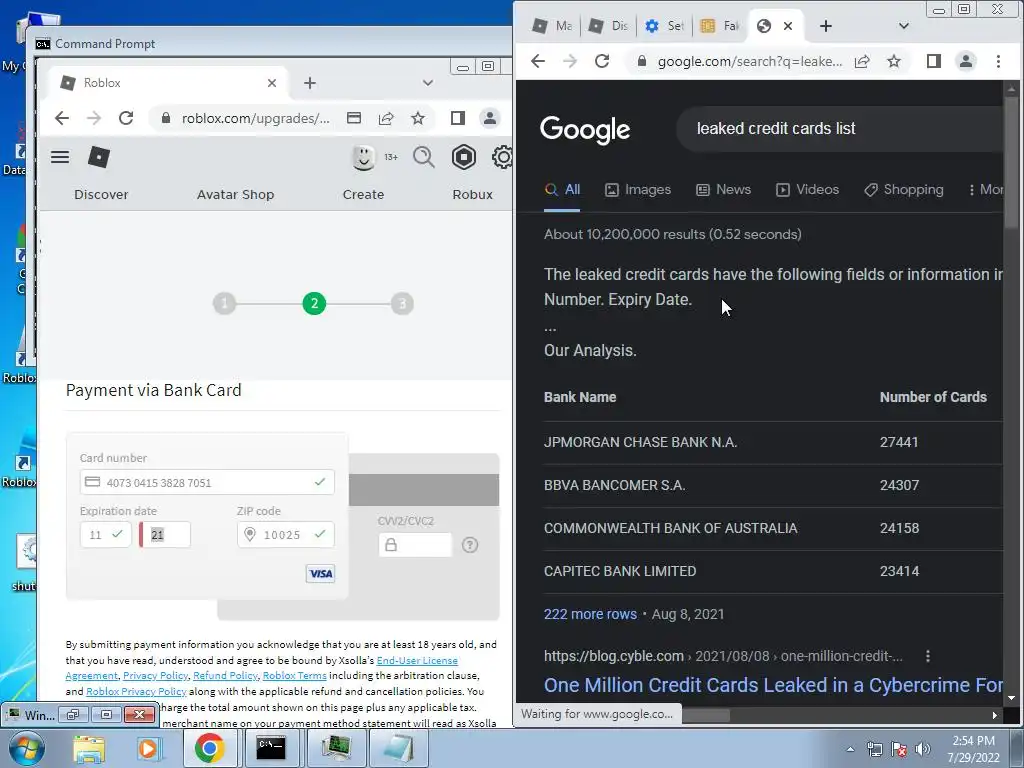
Task: Click the taskbar clock showing 2:54 PM
Action: (973, 749)
